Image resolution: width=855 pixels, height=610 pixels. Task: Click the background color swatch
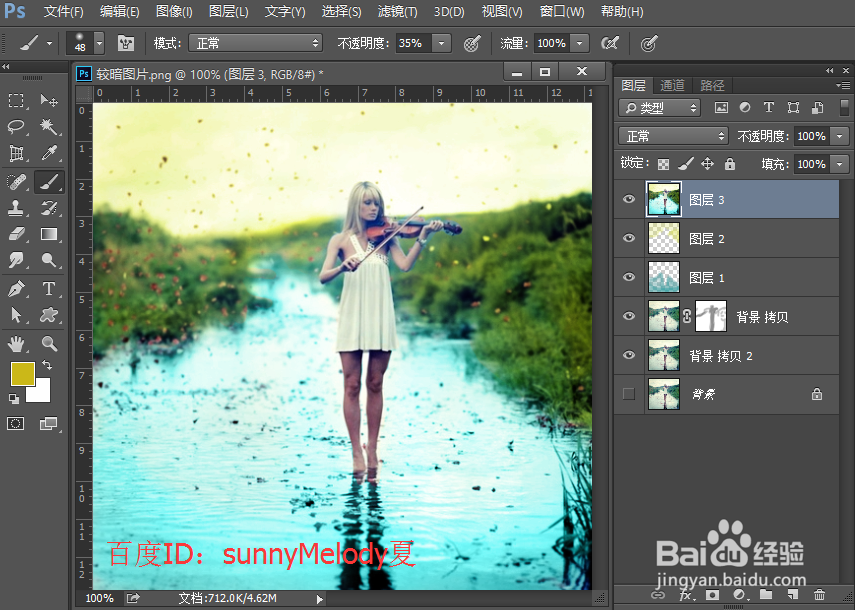pos(43,394)
